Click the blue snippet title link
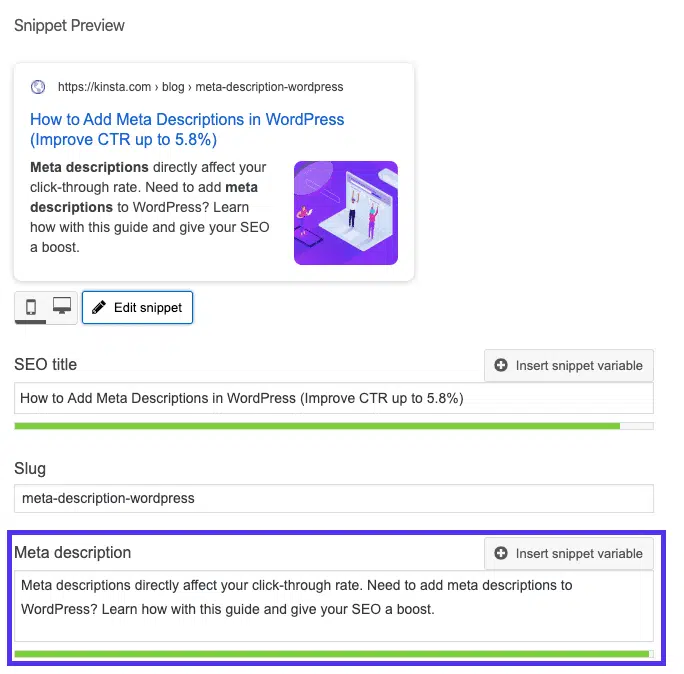This screenshot has width=684, height=674. click(x=187, y=130)
